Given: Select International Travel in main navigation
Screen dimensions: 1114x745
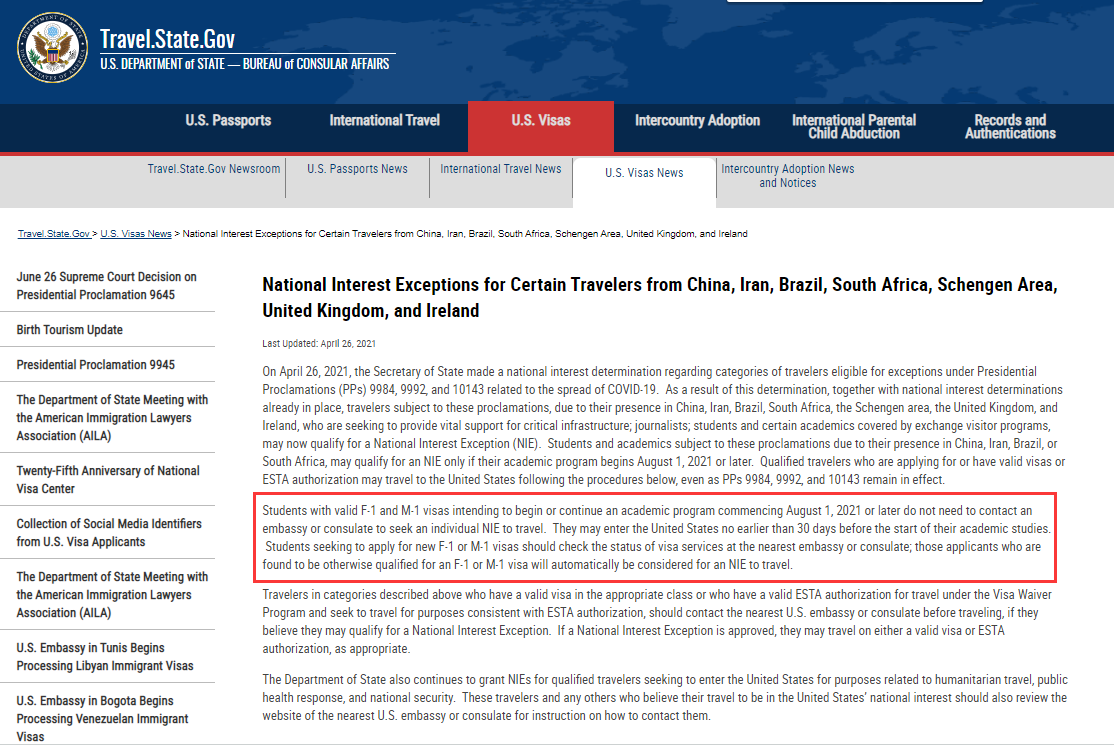Looking at the screenshot, I should coord(384,120).
